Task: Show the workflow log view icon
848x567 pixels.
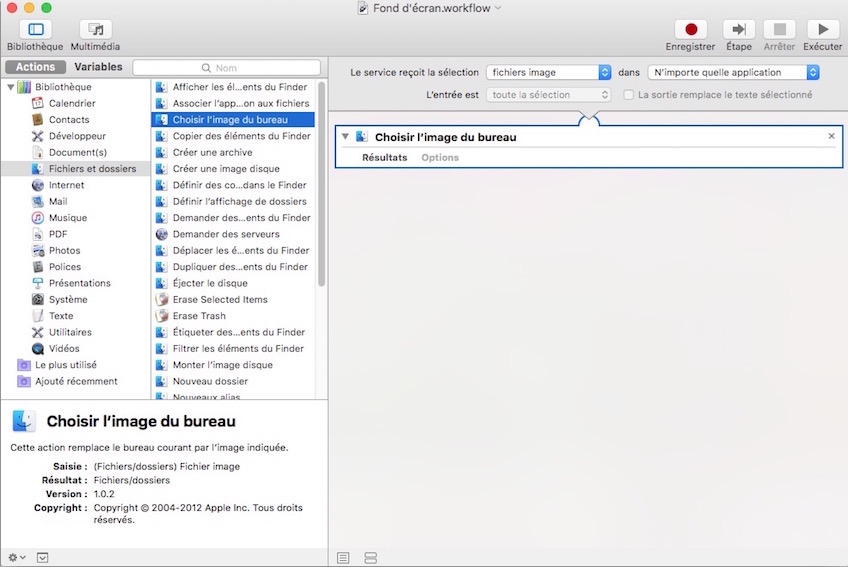Action: (343, 558)
